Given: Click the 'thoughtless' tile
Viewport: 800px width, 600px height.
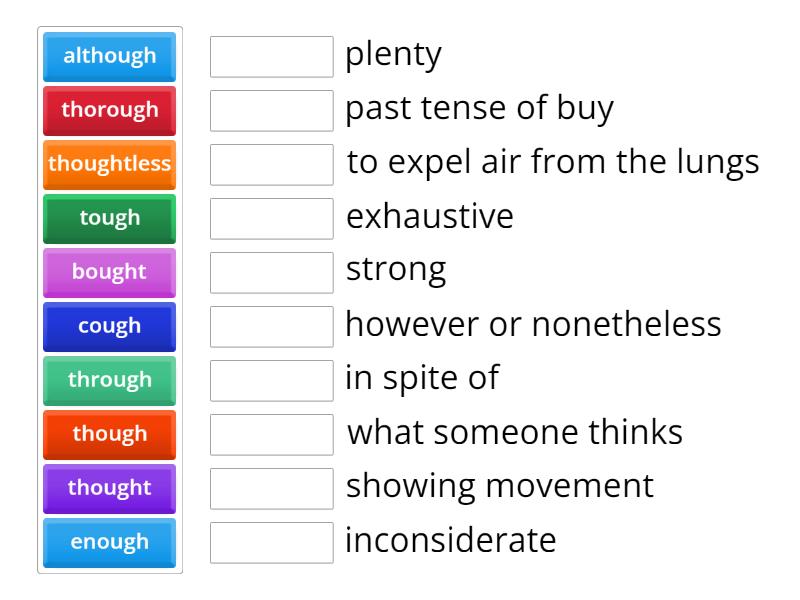Looking at the screenshot, I should [109, 165].
